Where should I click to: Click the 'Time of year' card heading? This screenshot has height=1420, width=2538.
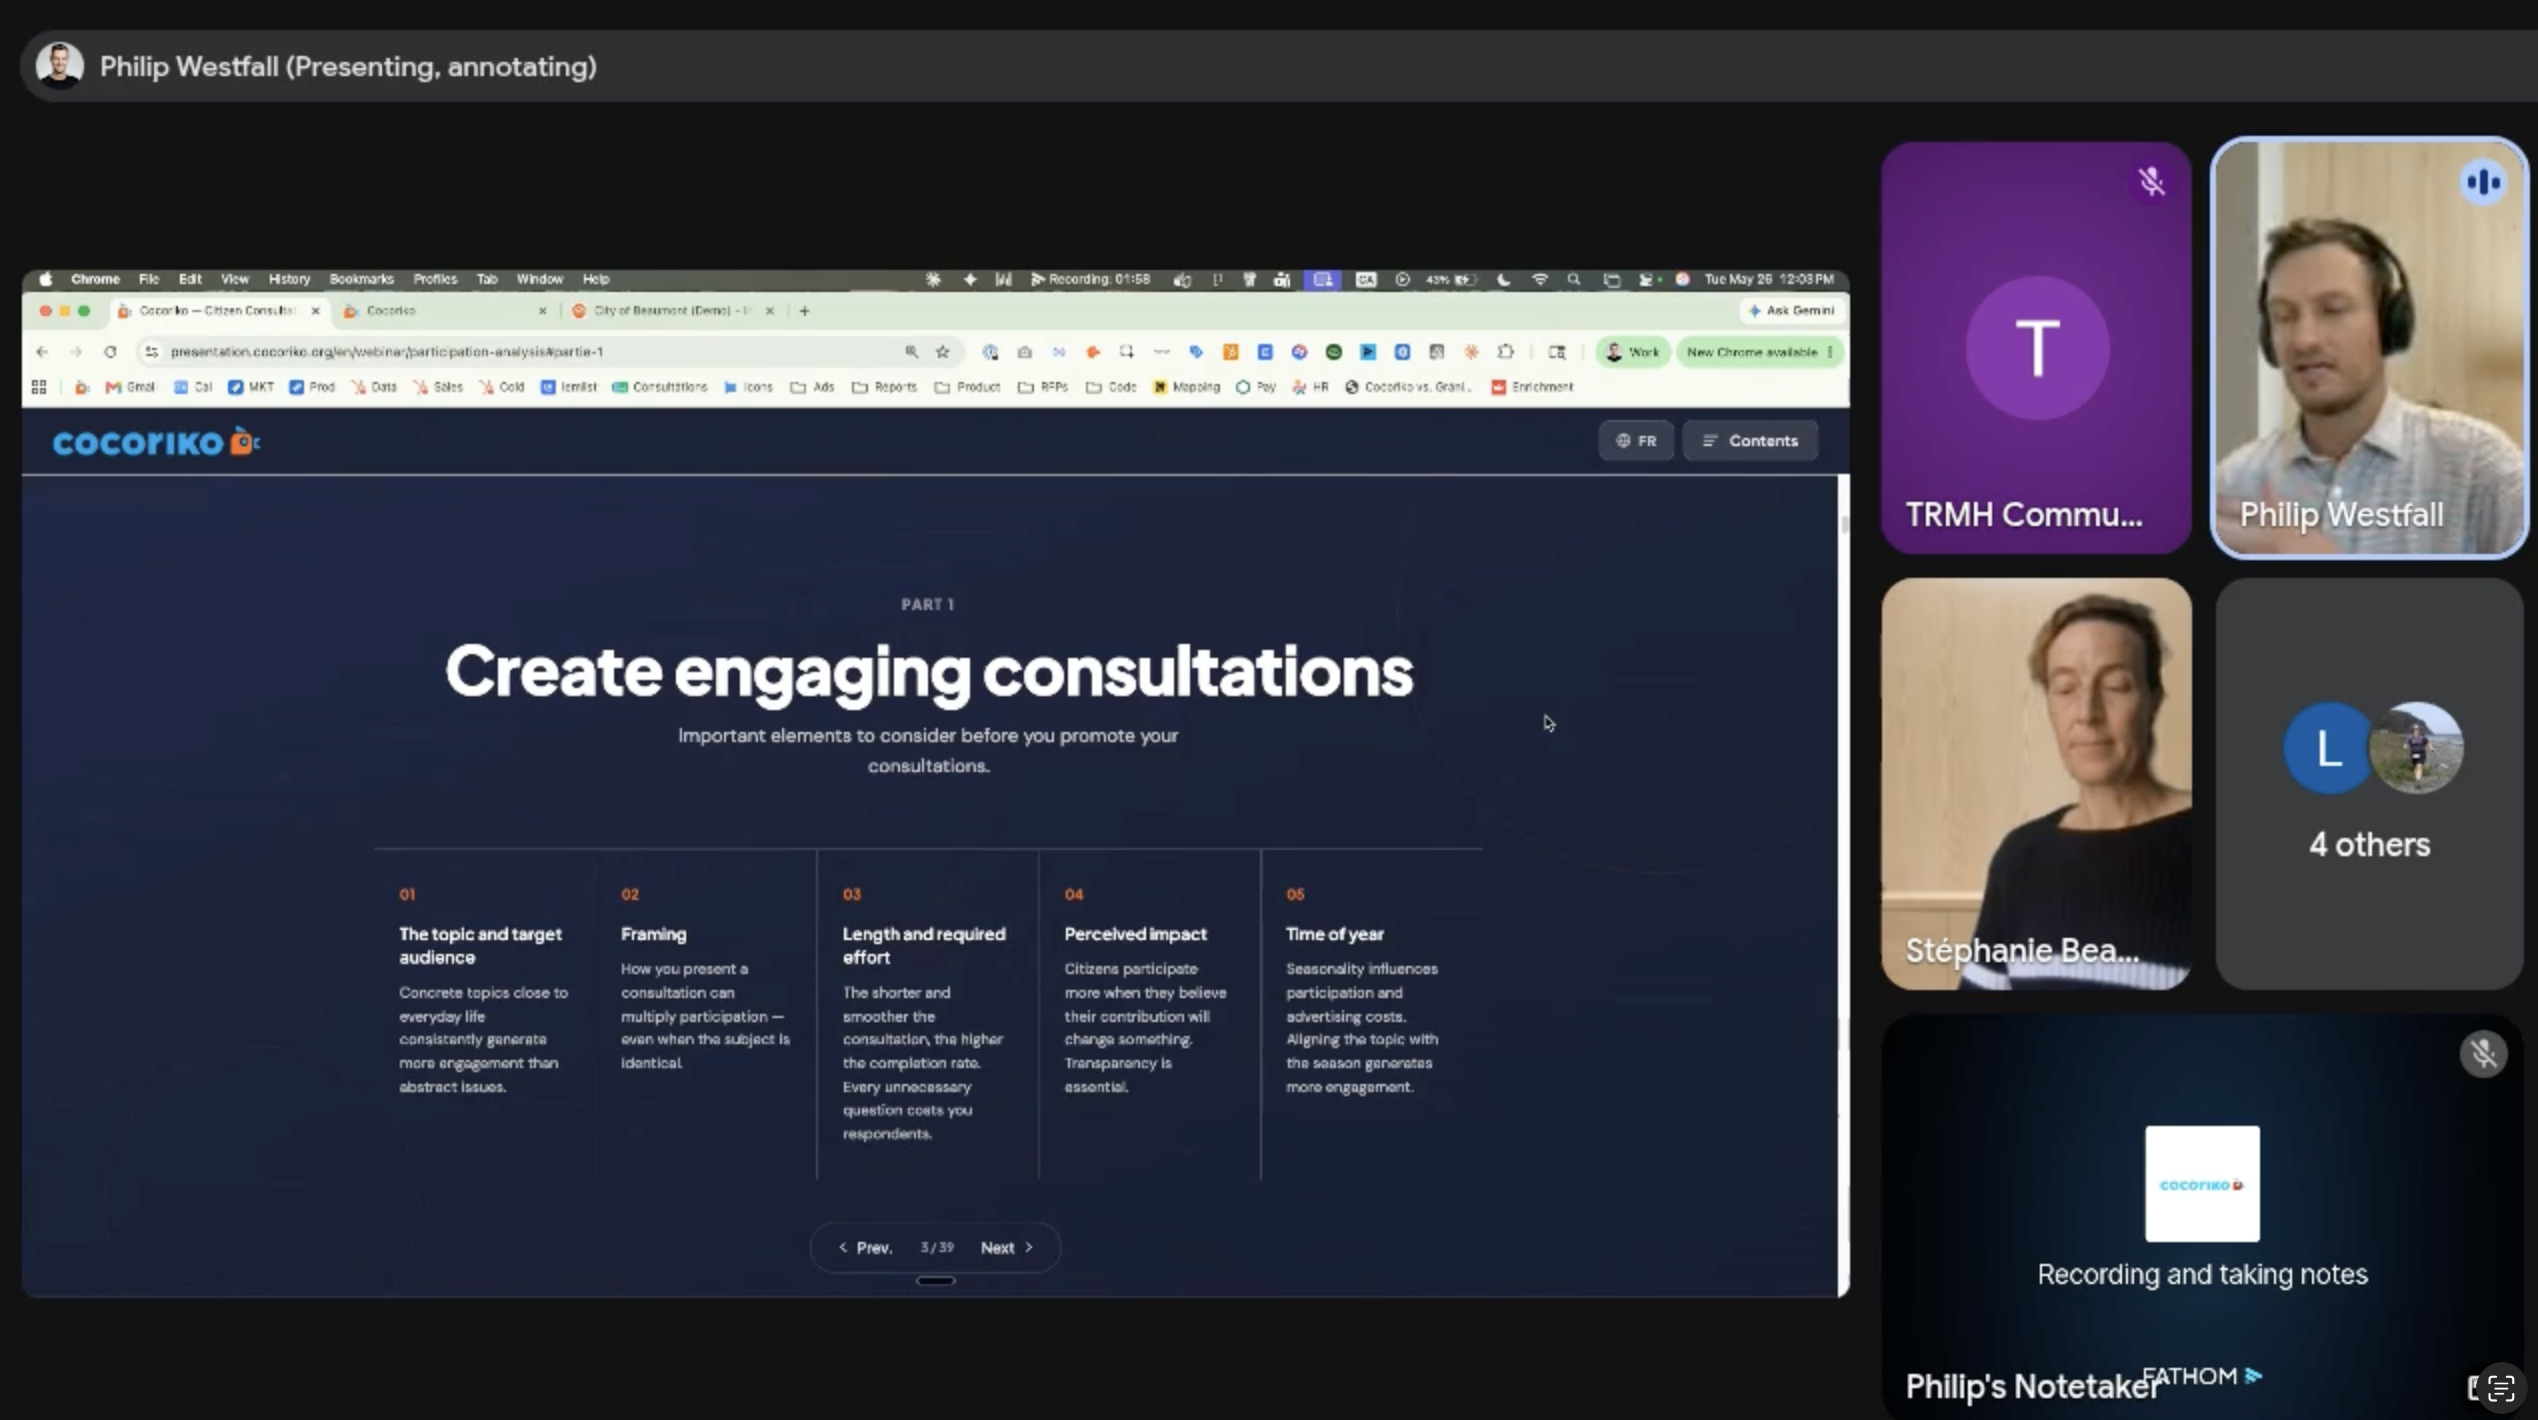coord(1334,934)
